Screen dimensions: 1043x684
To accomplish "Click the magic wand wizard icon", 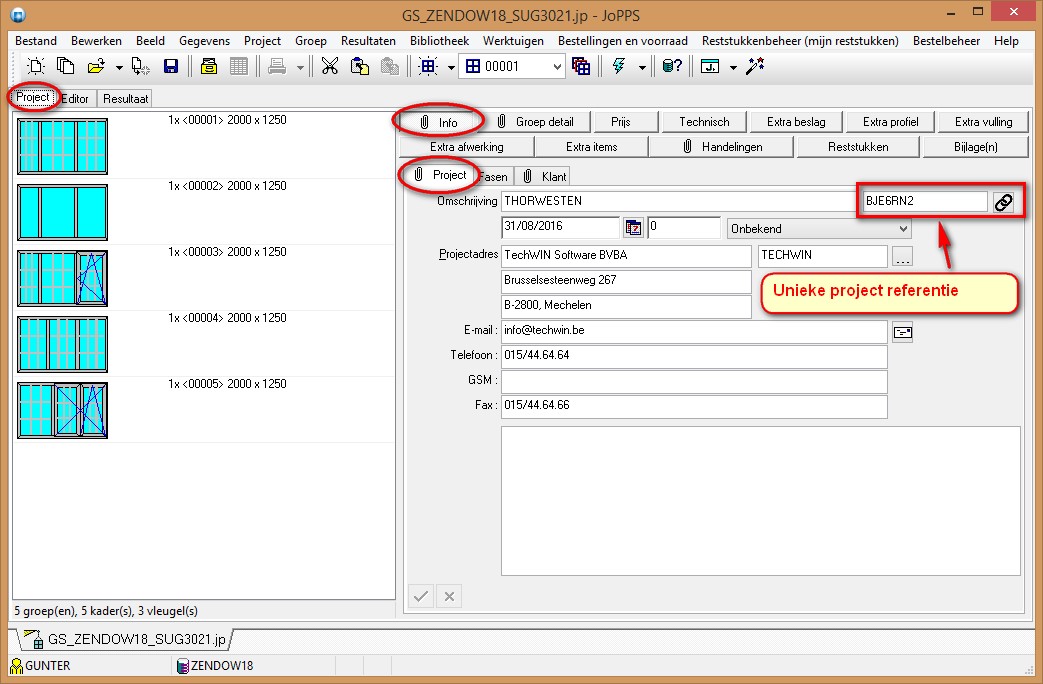I will [755, 66].
